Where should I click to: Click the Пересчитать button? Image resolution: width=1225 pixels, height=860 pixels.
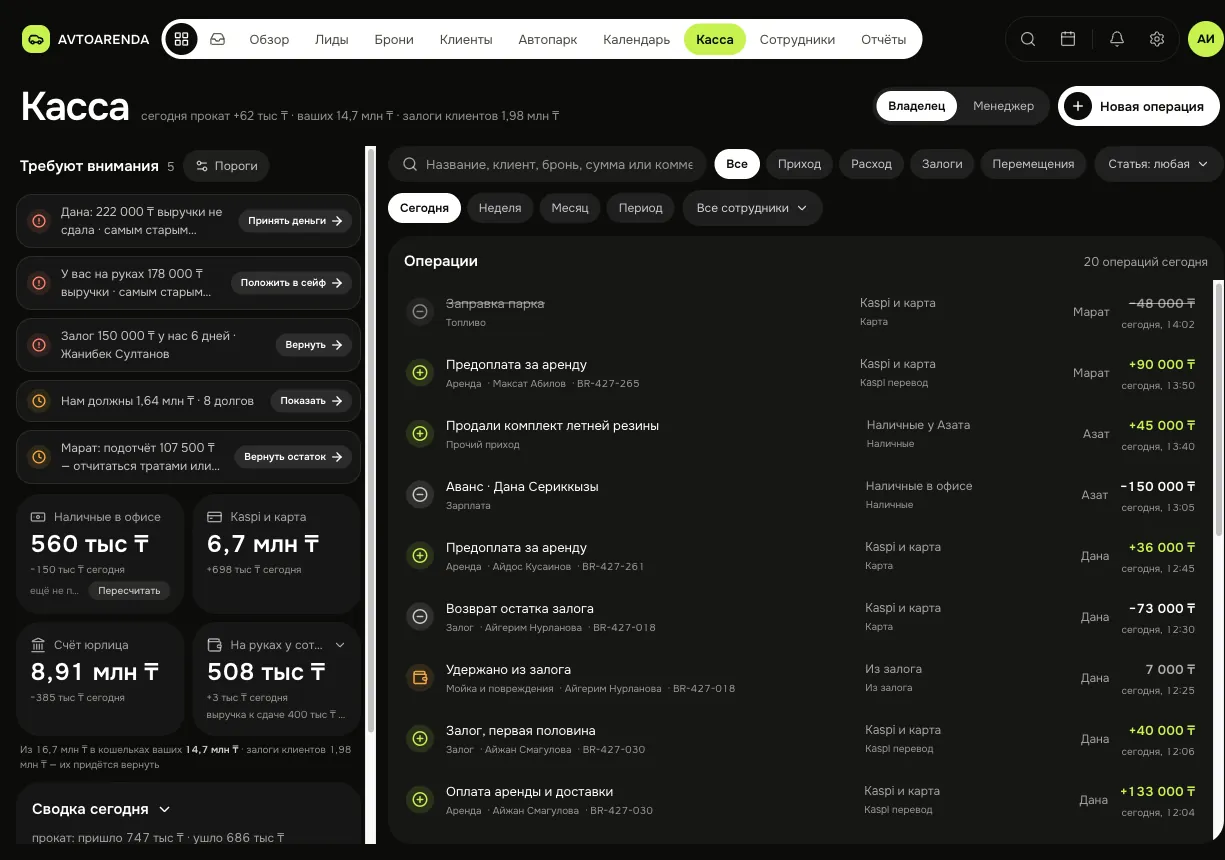(x=129, y=590)
